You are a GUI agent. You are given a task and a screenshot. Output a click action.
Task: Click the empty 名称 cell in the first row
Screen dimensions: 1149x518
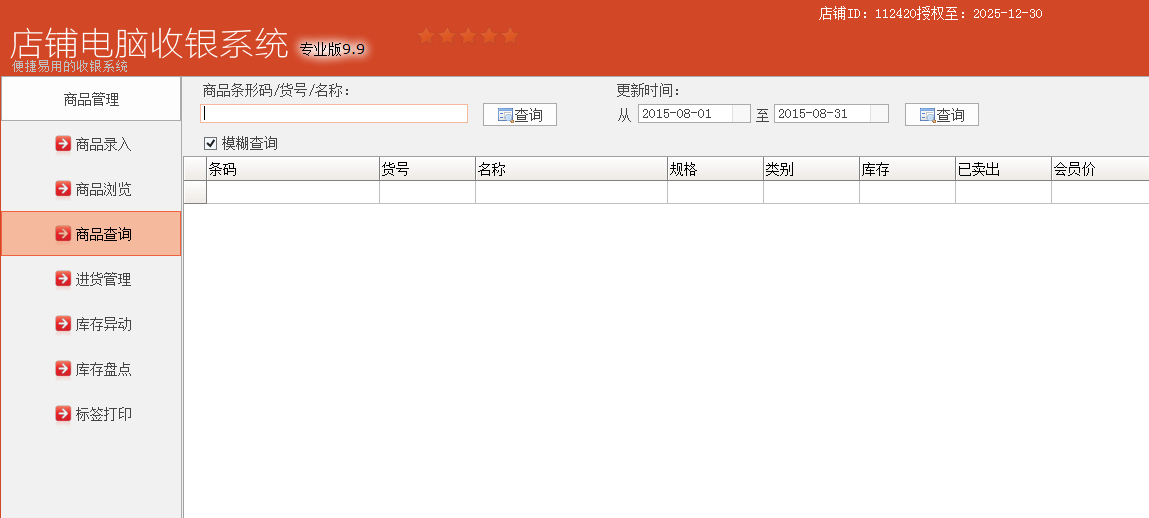click(x=571, y=192)
